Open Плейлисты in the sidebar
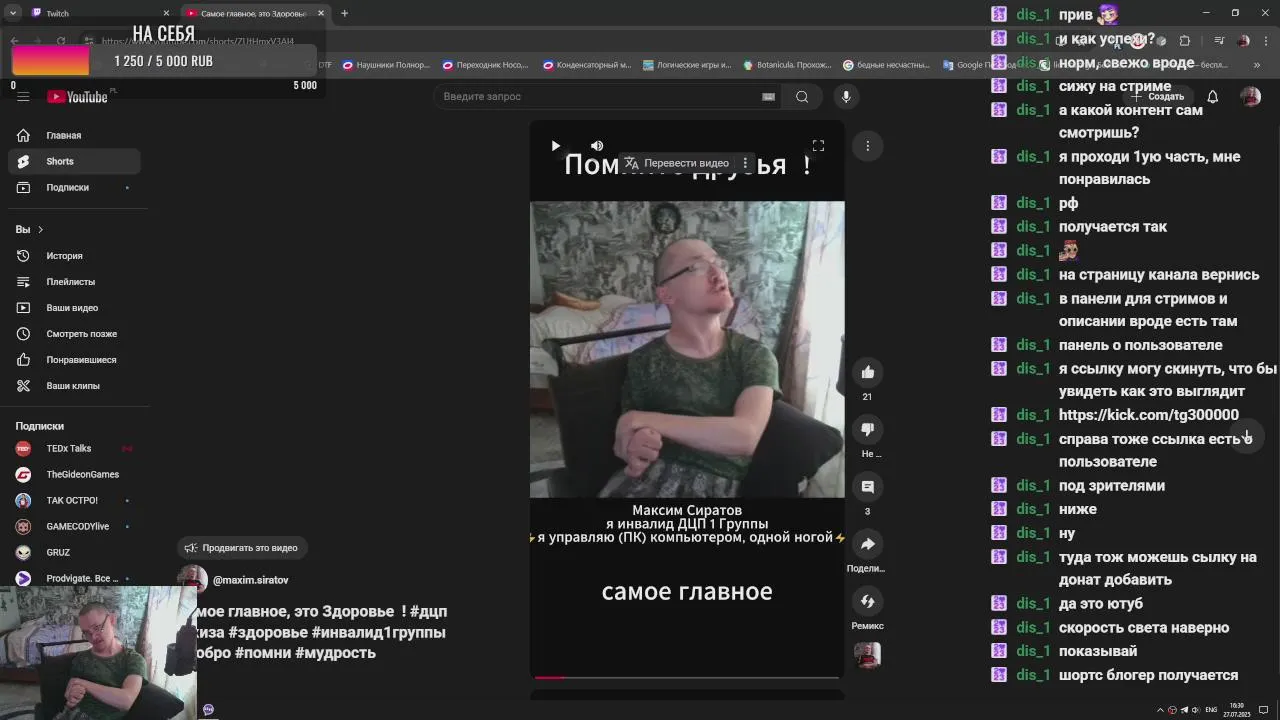This screenshot has width=1280, height=720. click(x=75, y=282)
